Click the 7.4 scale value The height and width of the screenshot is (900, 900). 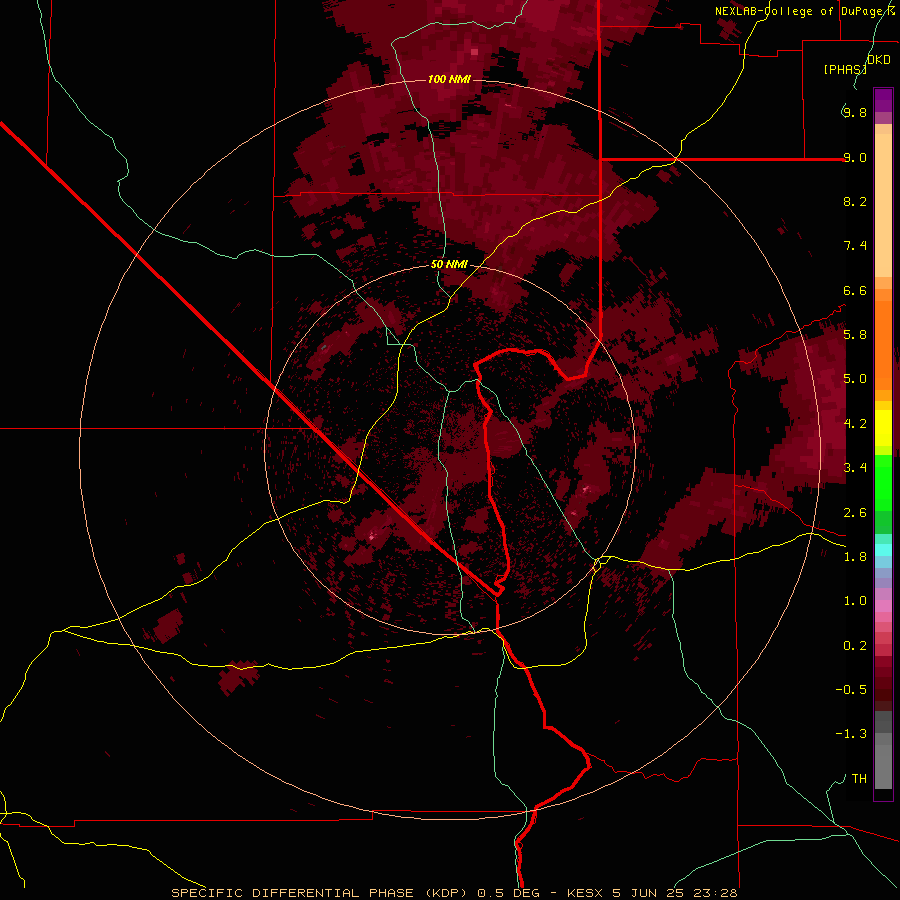(x=855, y=246)
